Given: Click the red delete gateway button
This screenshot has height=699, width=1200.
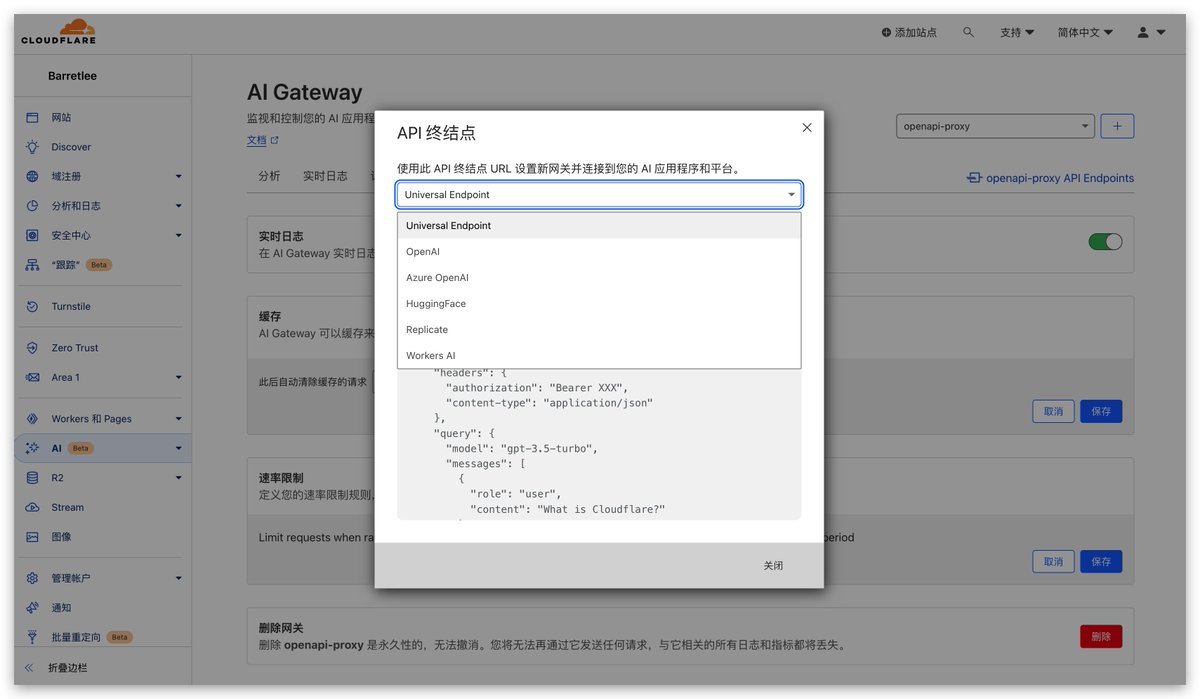Looking at the screenshot, I should tap(1100, 636).
